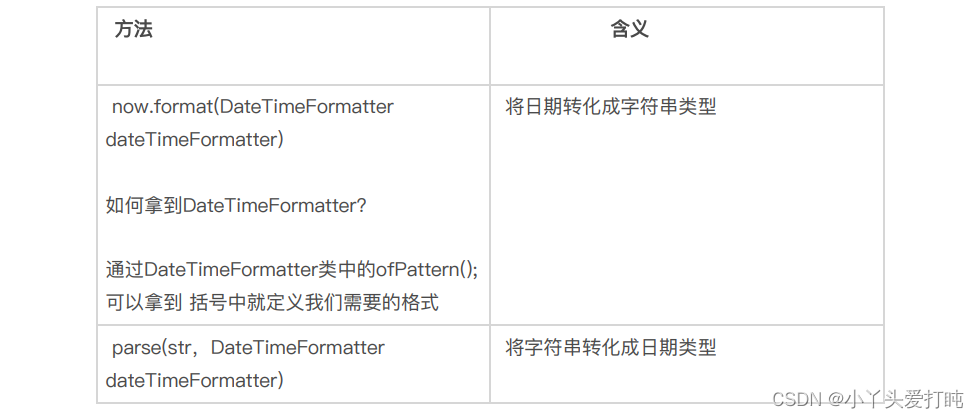The width and height of the screenshot is (979, 418).
Task: Click the 如何拿到DateTimeFormatter? question line
Action: coord(236,206)
